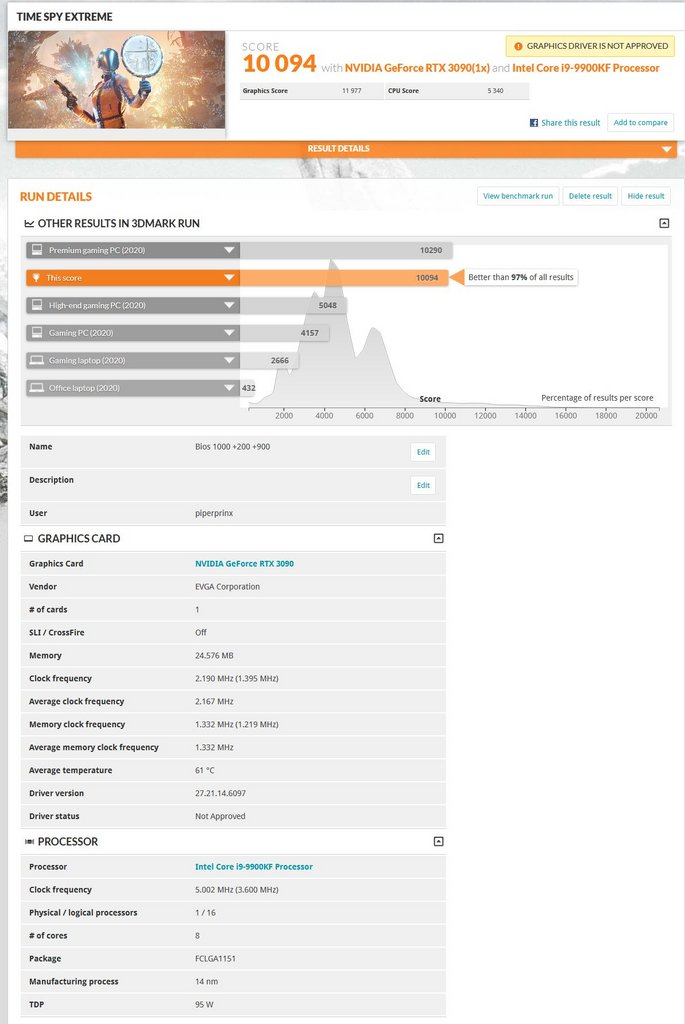
Task: Click the CPU Score value 5 340
Action: (x=495, y=91)
